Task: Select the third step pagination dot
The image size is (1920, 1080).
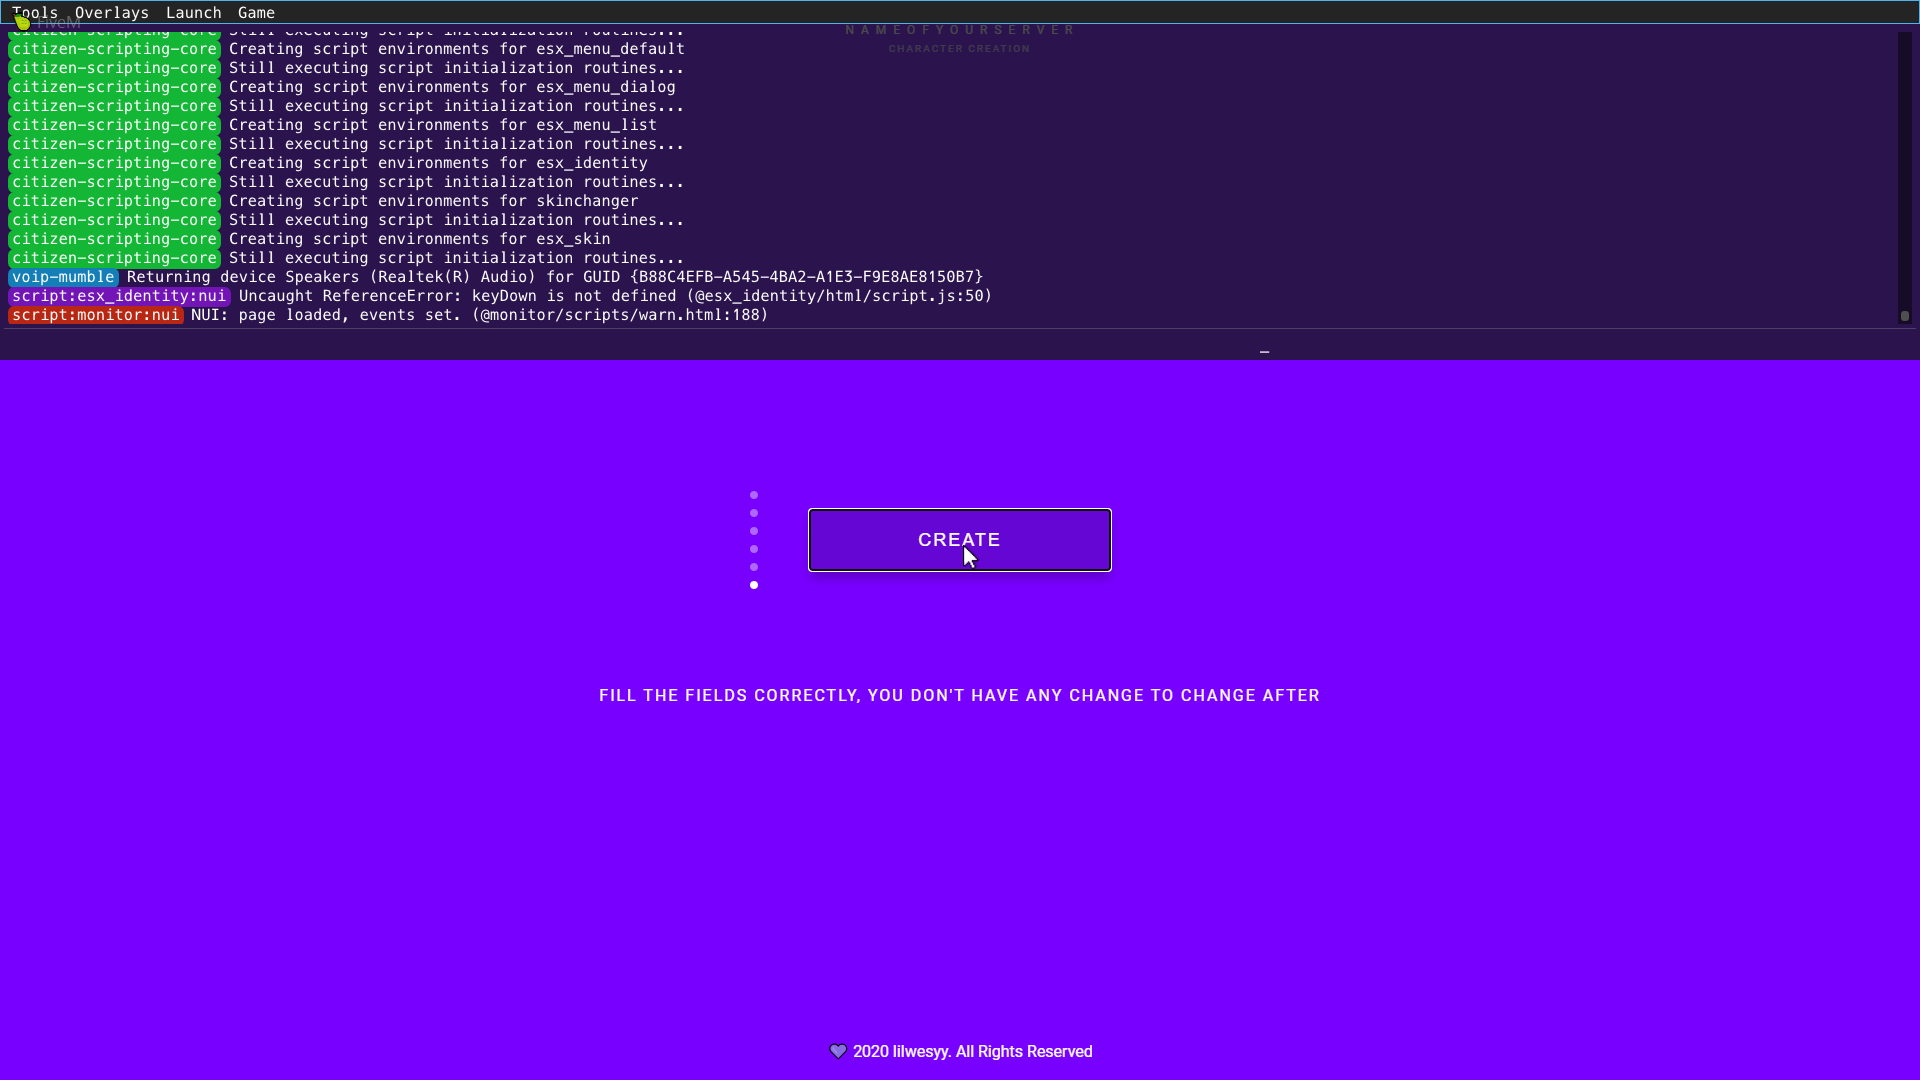Action: [x=754, y=531]
